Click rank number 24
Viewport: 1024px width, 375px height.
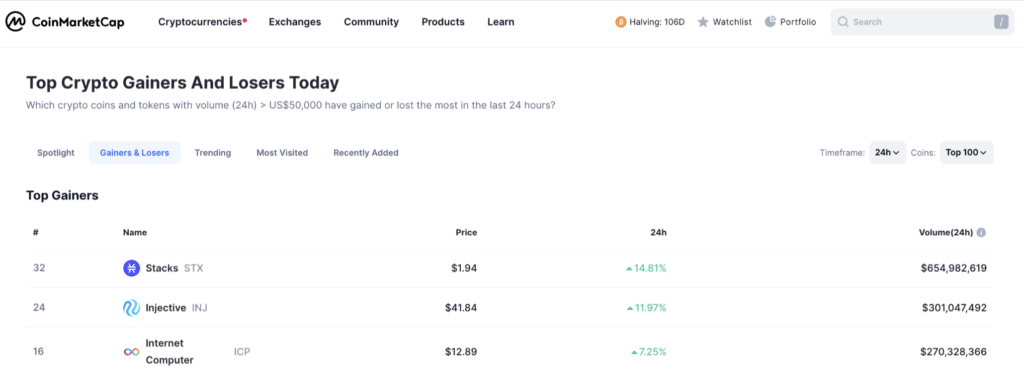39,308
